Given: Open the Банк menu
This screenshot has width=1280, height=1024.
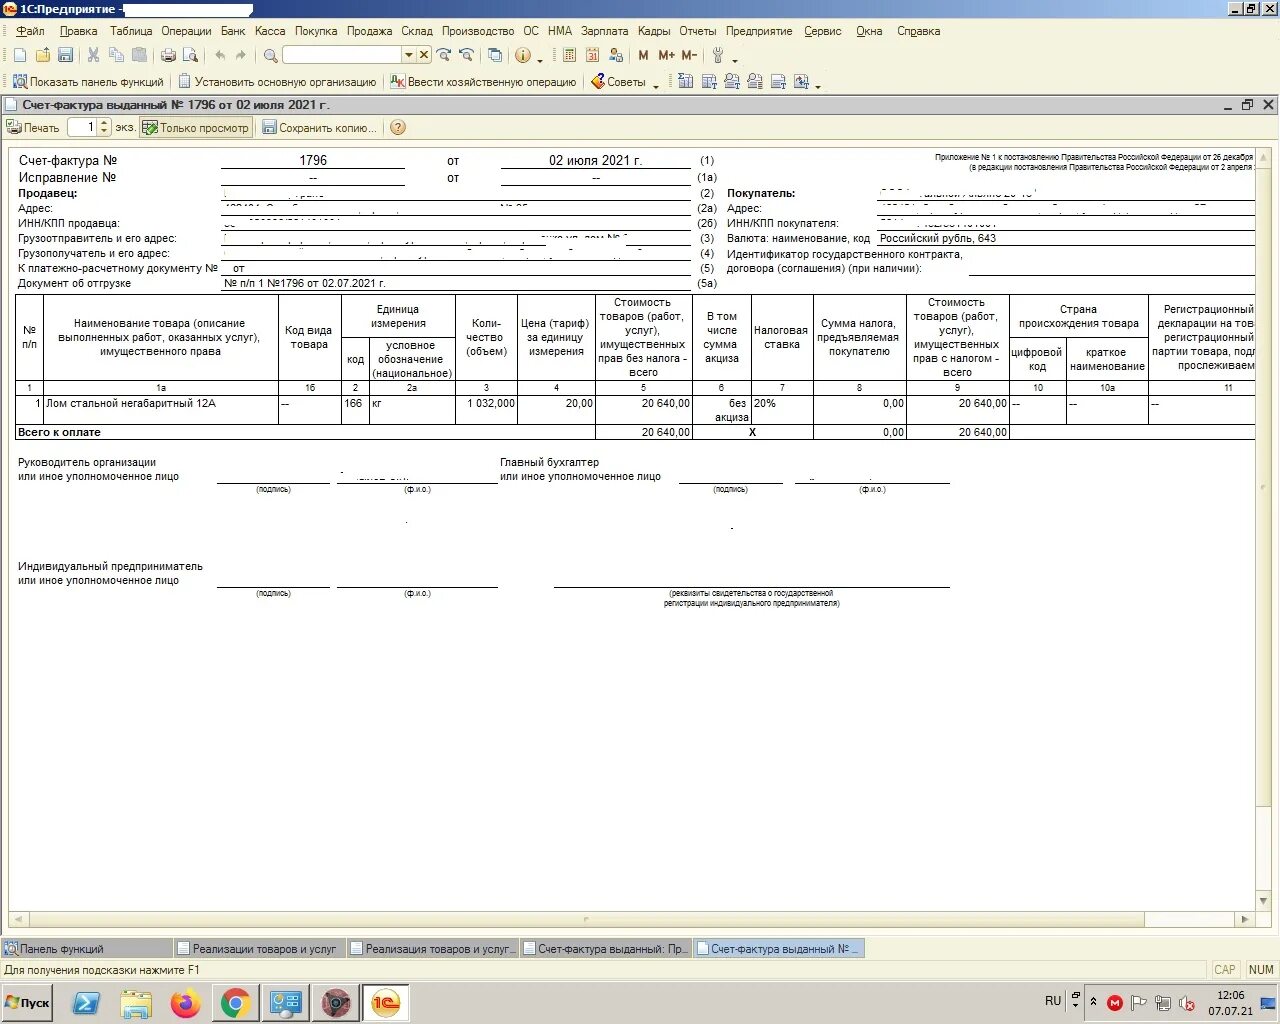Looking at the screenshot, I should [x=233, y=31].
